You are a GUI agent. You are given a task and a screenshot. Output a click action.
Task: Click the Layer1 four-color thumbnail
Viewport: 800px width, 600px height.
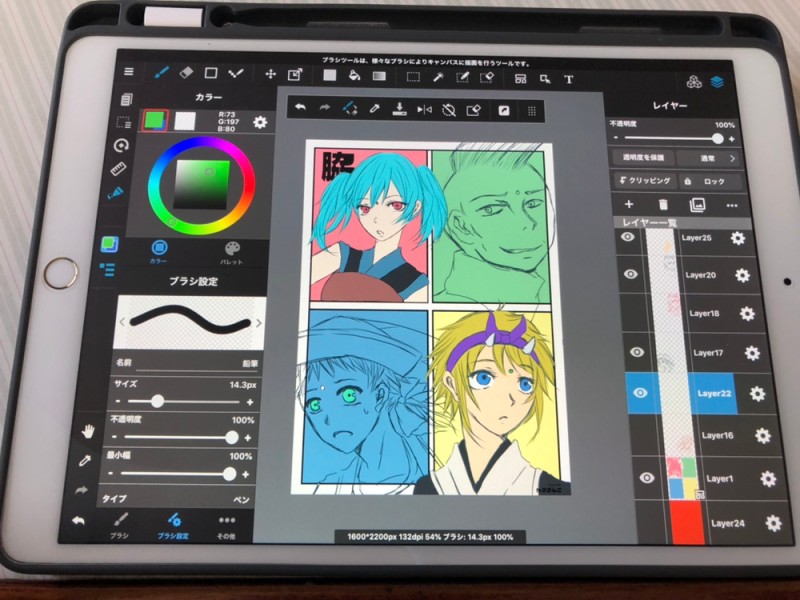tap(683, 478)
